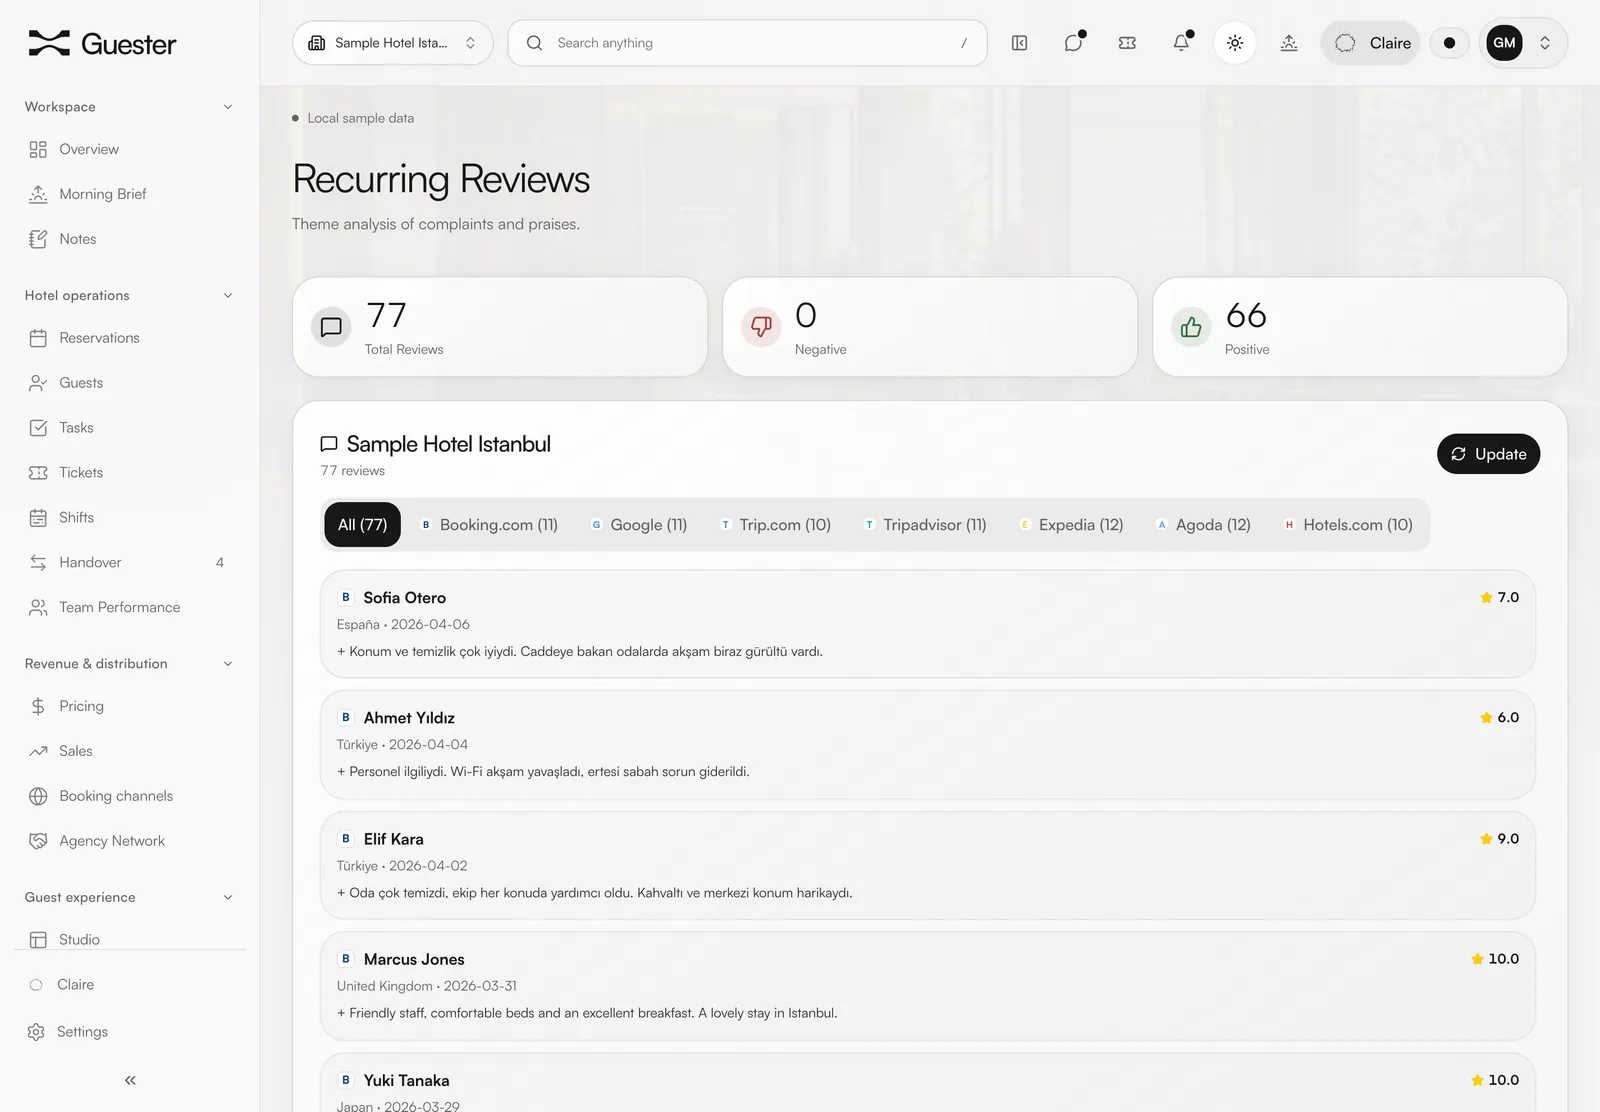Viewport: 1600px width, 1112px height.
Task: Collapse Hotel operations section
Action: [130, 296]
